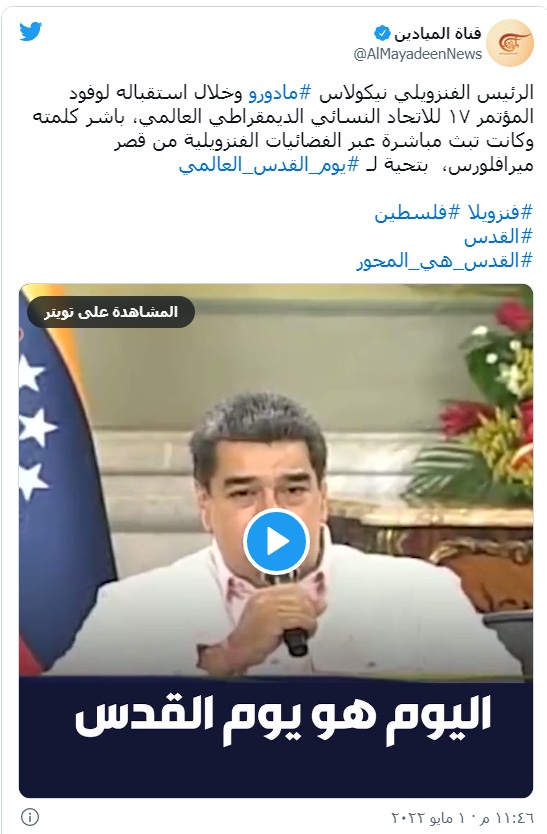Open the Al Mayadeen profile avatar
The width and height of the screenshot is (547, 834).
click(510, 43)
